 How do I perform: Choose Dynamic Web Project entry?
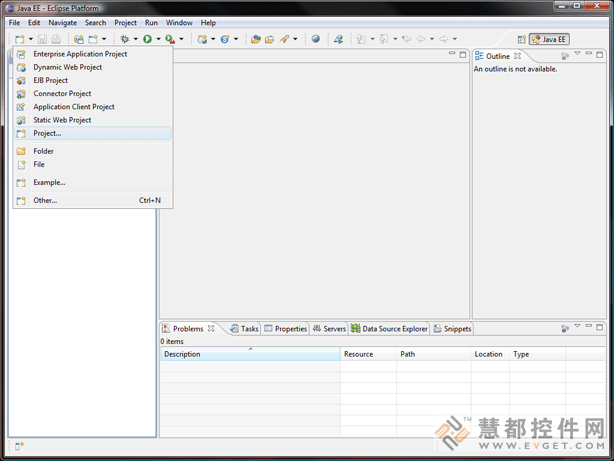coord(93,67)
